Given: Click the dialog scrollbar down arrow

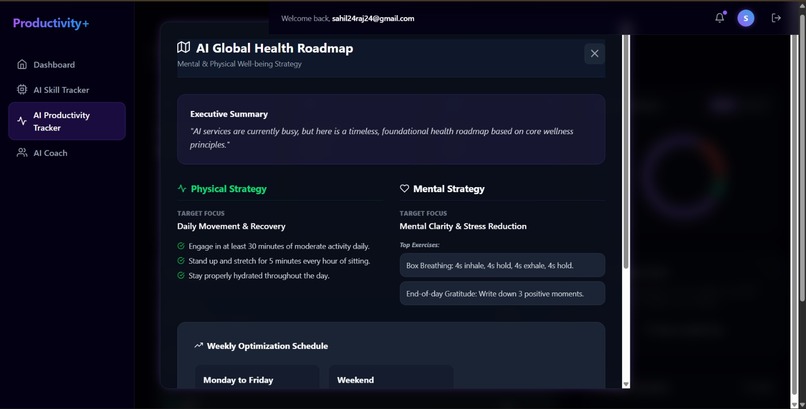Looking at the screenshot, I should (626, 384).
